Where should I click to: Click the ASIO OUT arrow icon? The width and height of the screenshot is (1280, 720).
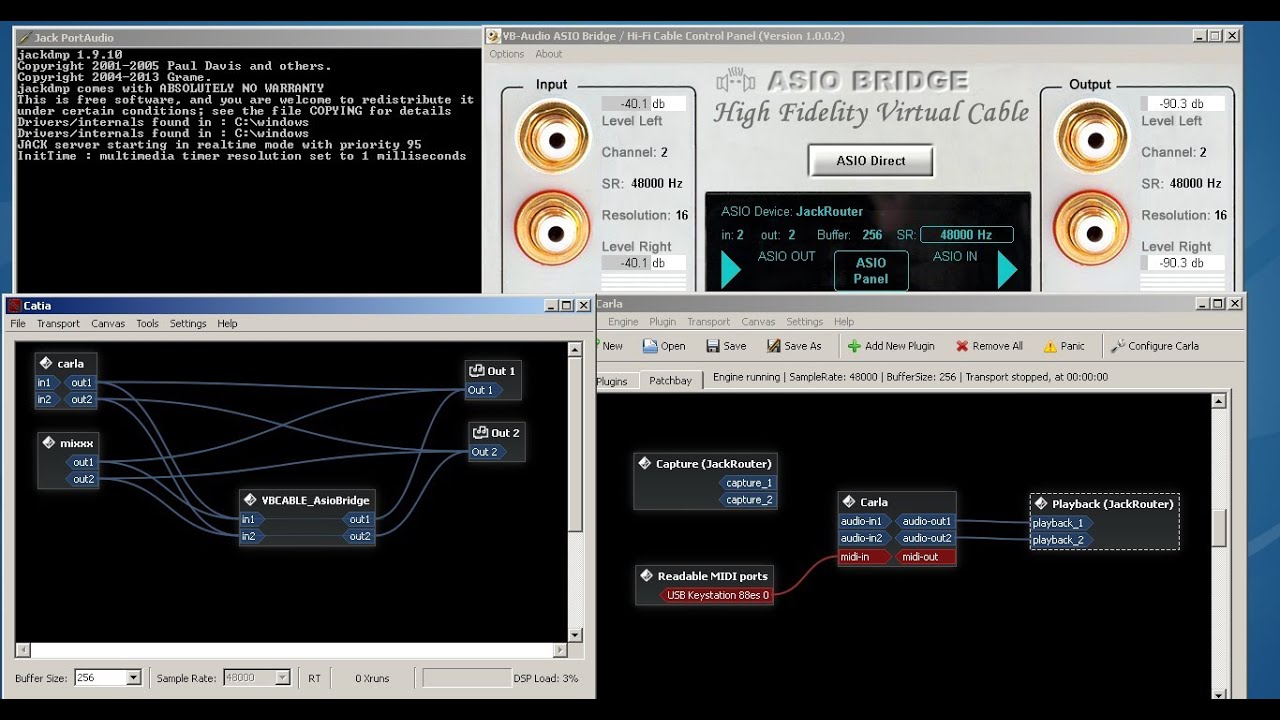coord(731,270)
